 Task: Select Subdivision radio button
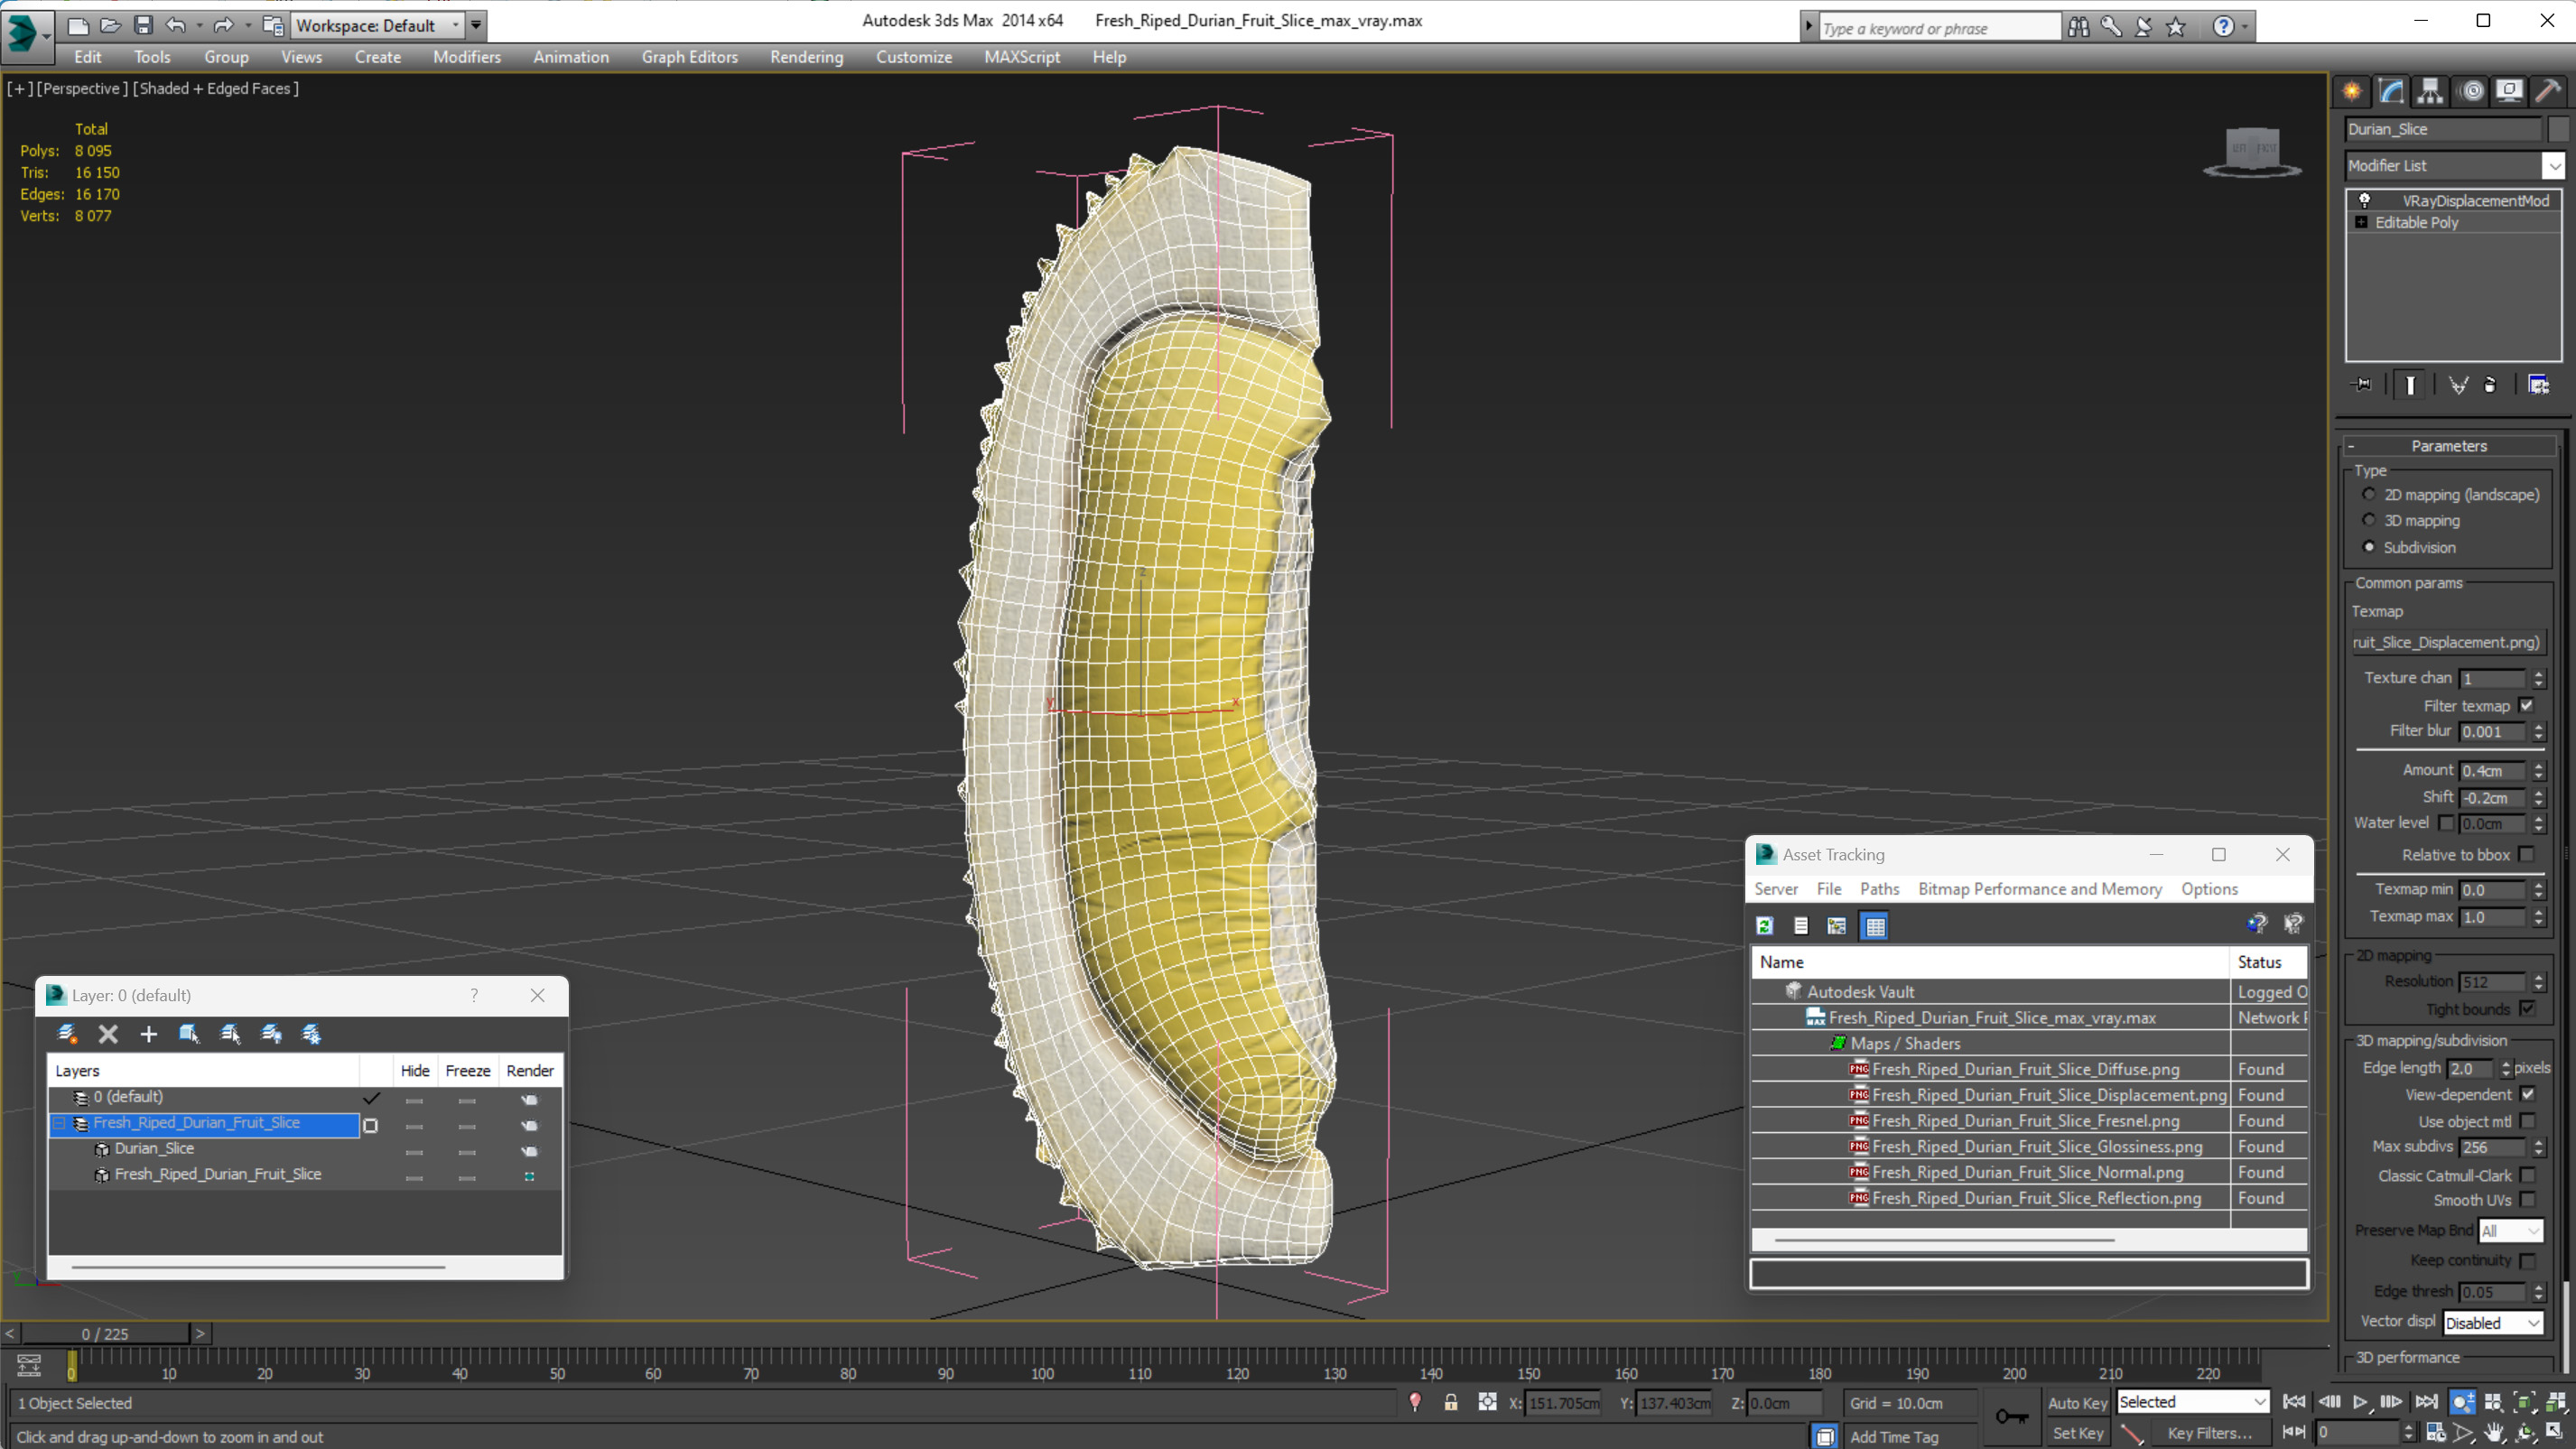pos(2368,546)
